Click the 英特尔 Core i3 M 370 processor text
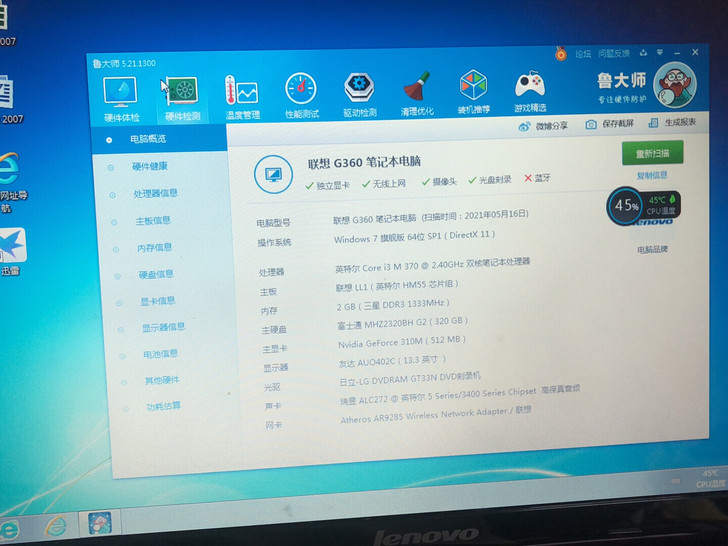The width and height of the screenshot is (728, 546). [433, 265]
